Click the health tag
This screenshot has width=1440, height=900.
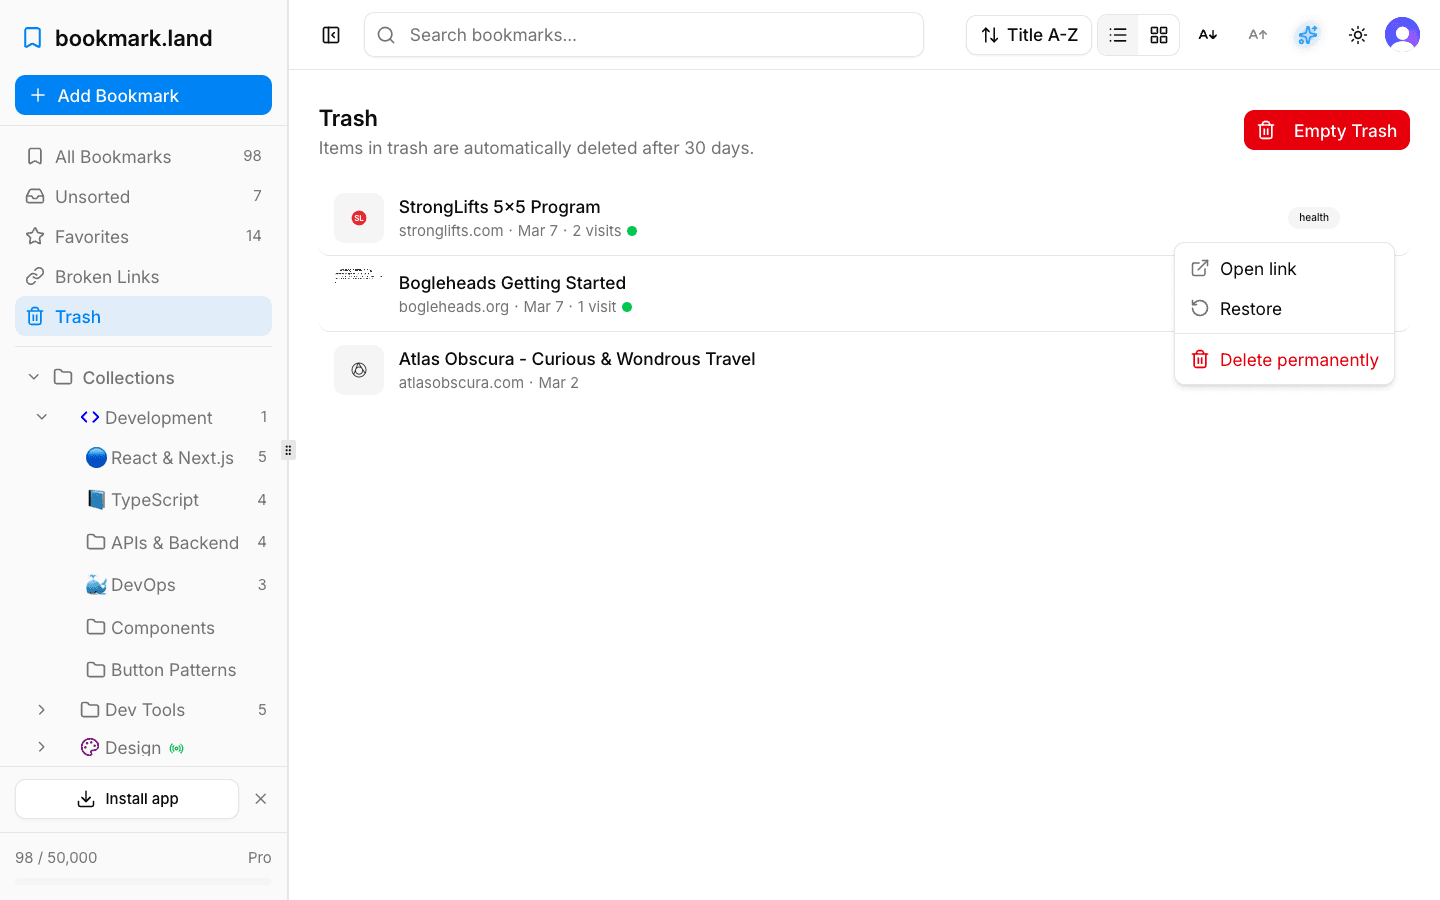click(1314, 217)
